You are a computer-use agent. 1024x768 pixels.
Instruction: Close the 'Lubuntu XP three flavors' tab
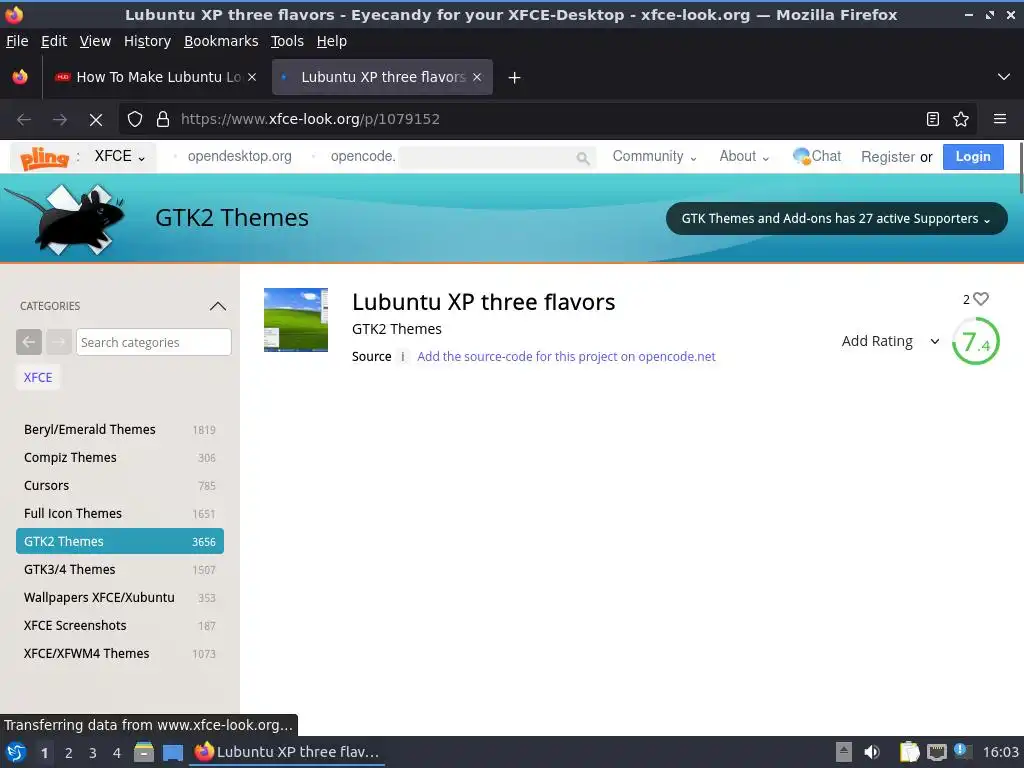point(477,77)
